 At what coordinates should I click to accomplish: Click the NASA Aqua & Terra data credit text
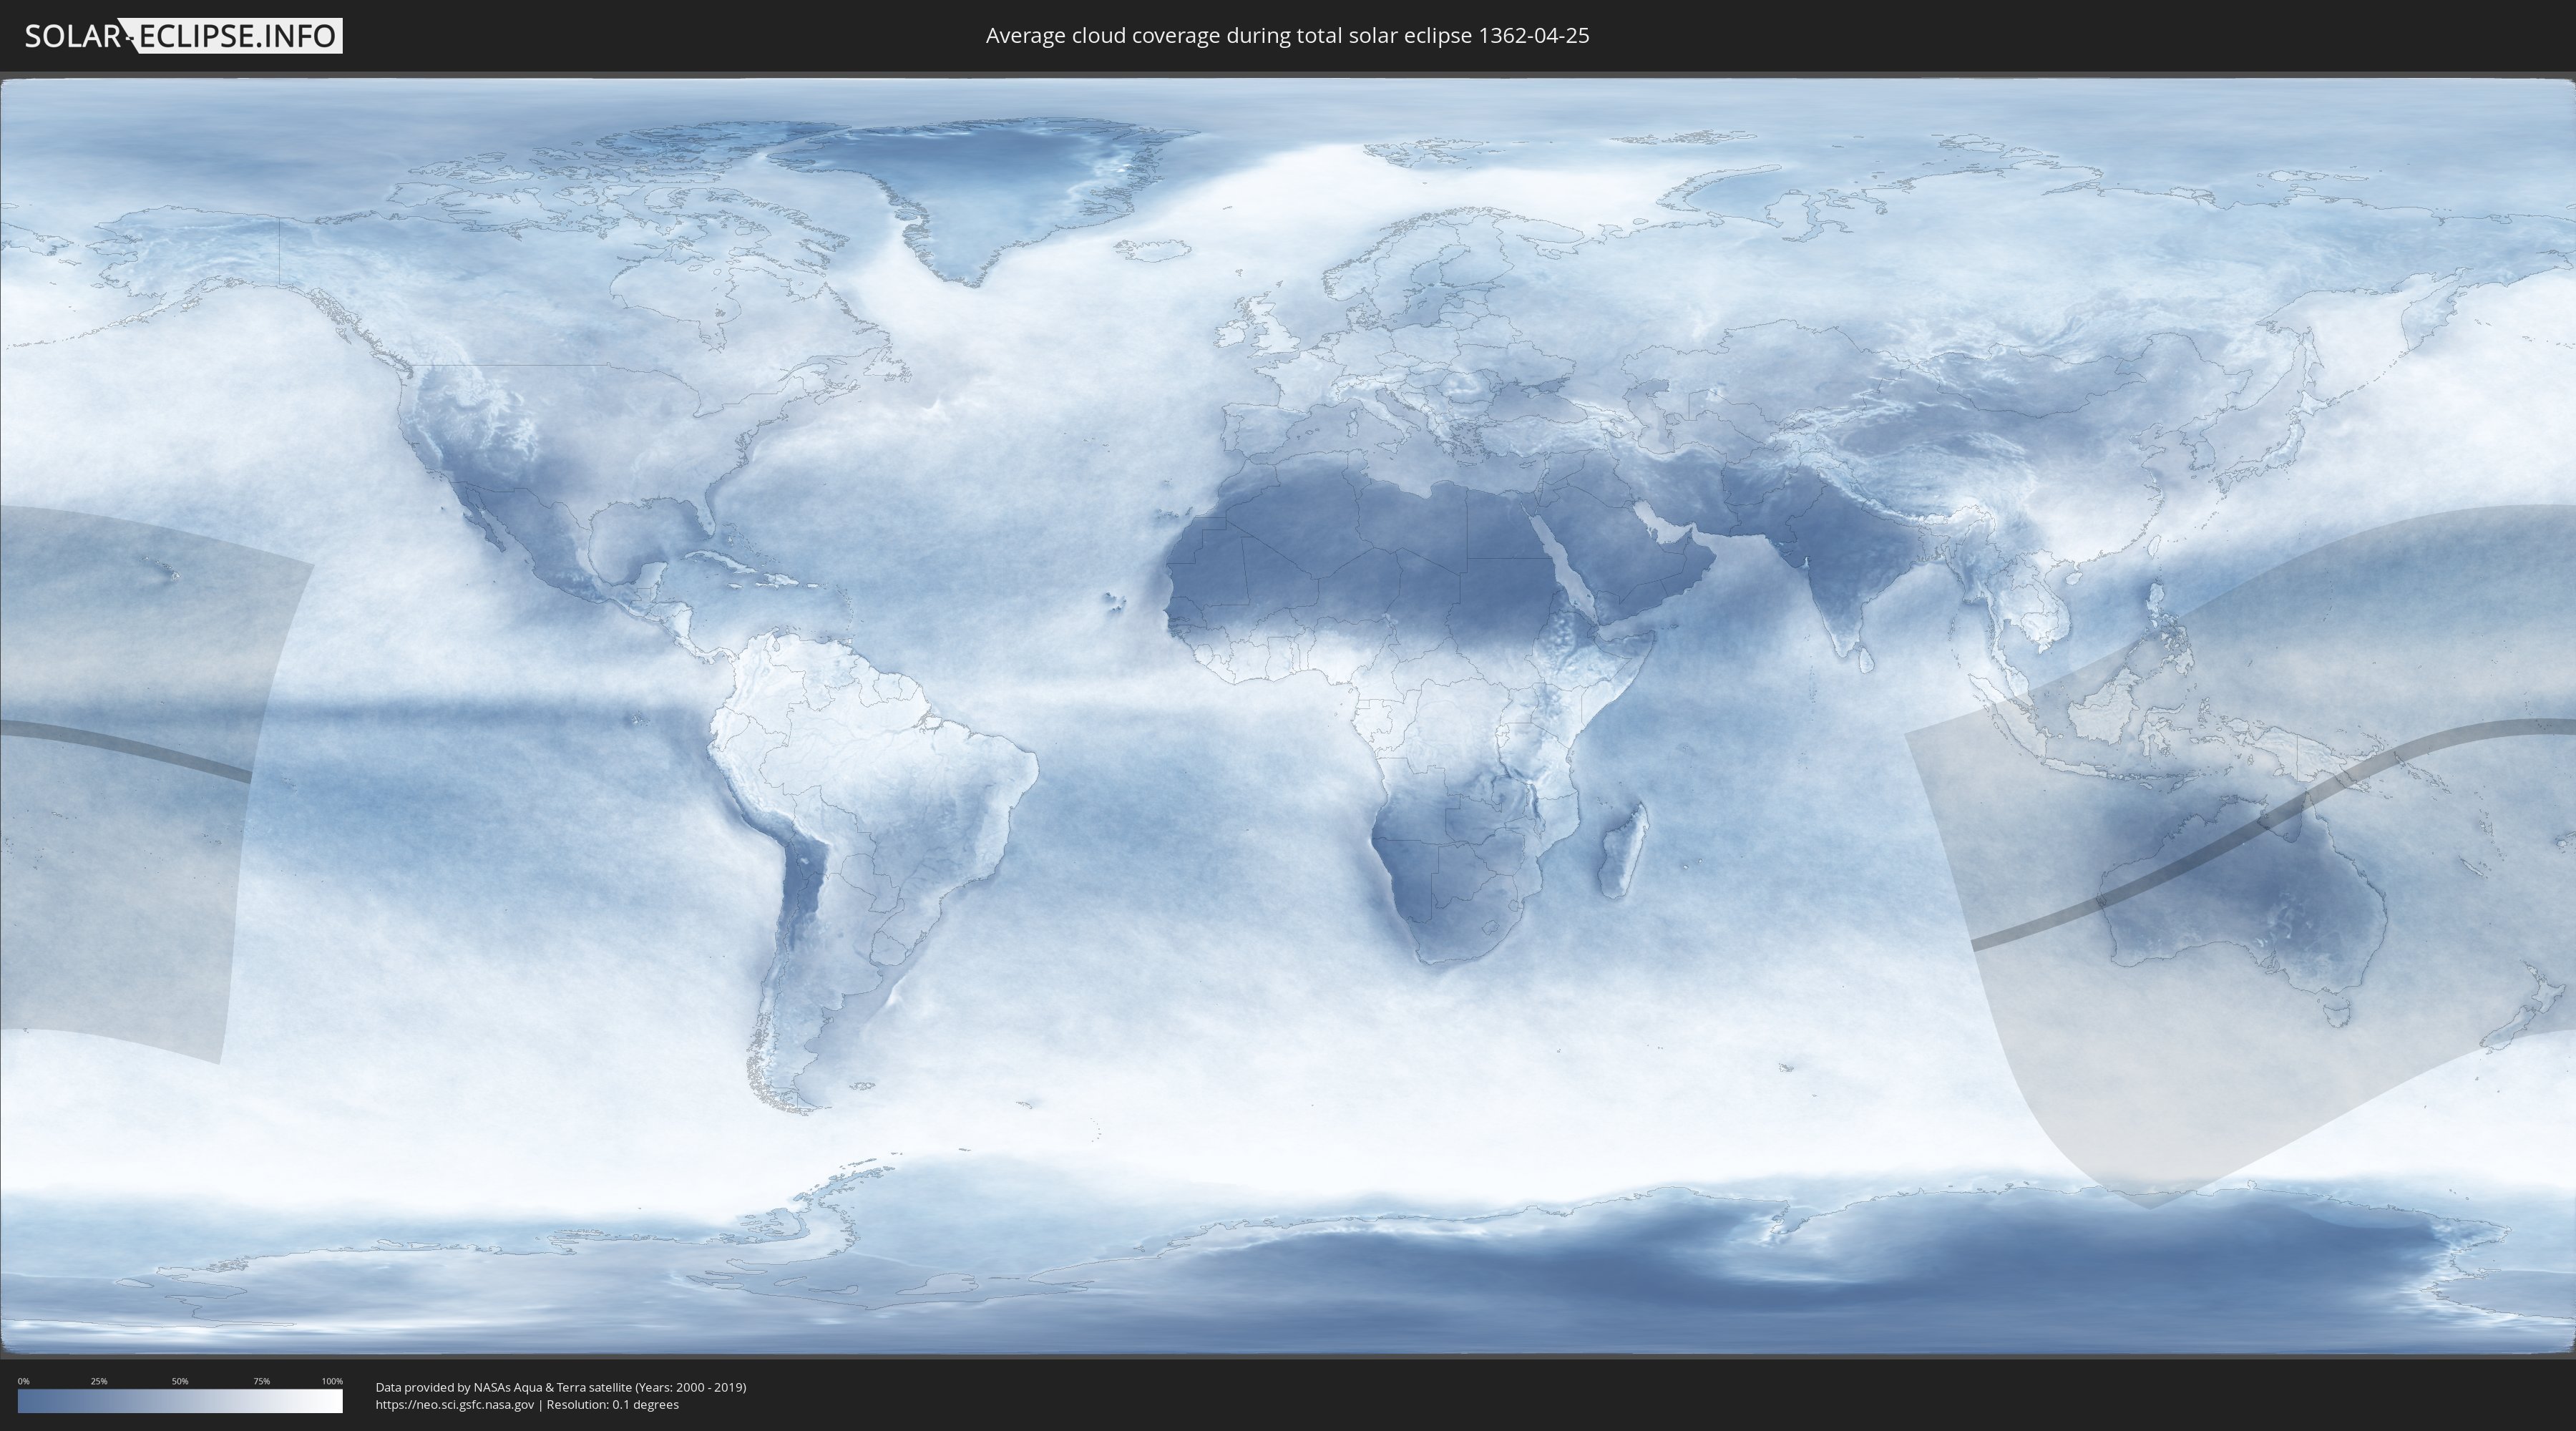point(561,1387)
